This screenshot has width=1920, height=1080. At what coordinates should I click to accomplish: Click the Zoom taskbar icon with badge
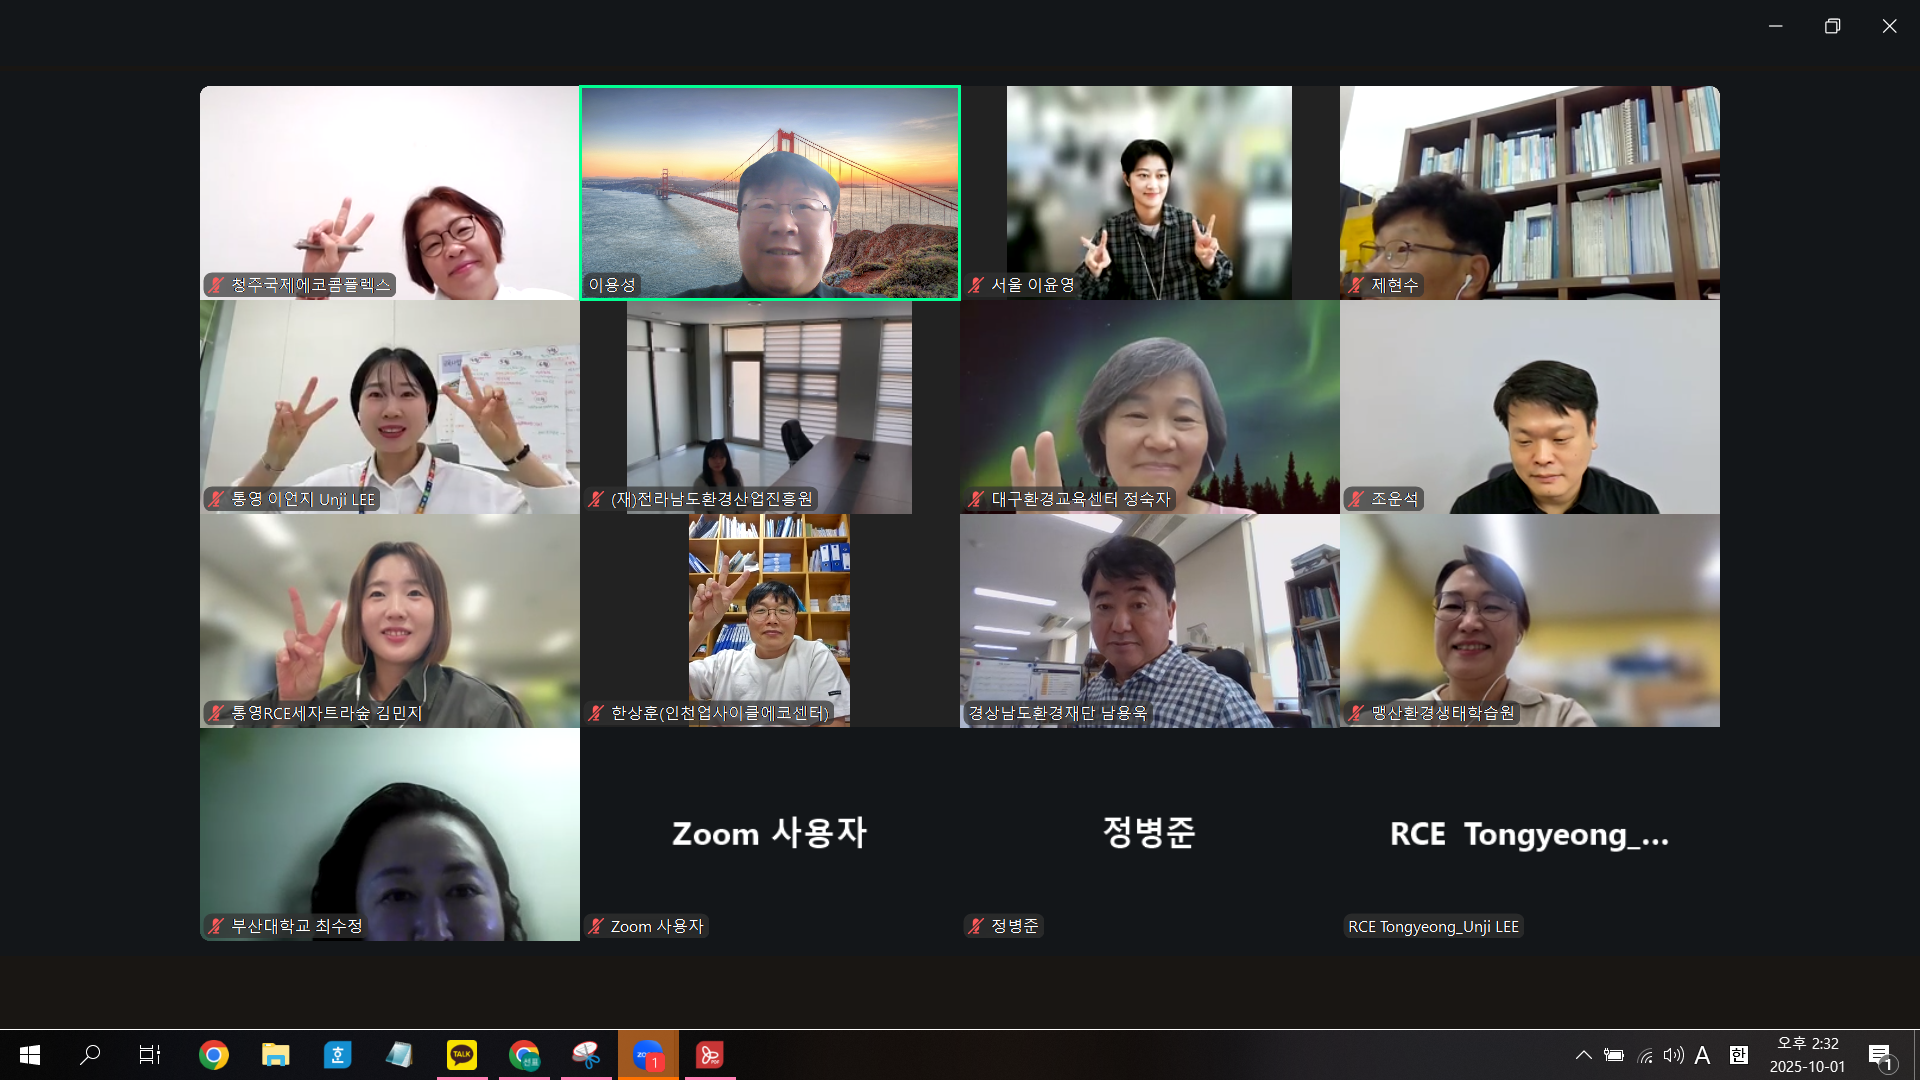[x=648, y=1055]
